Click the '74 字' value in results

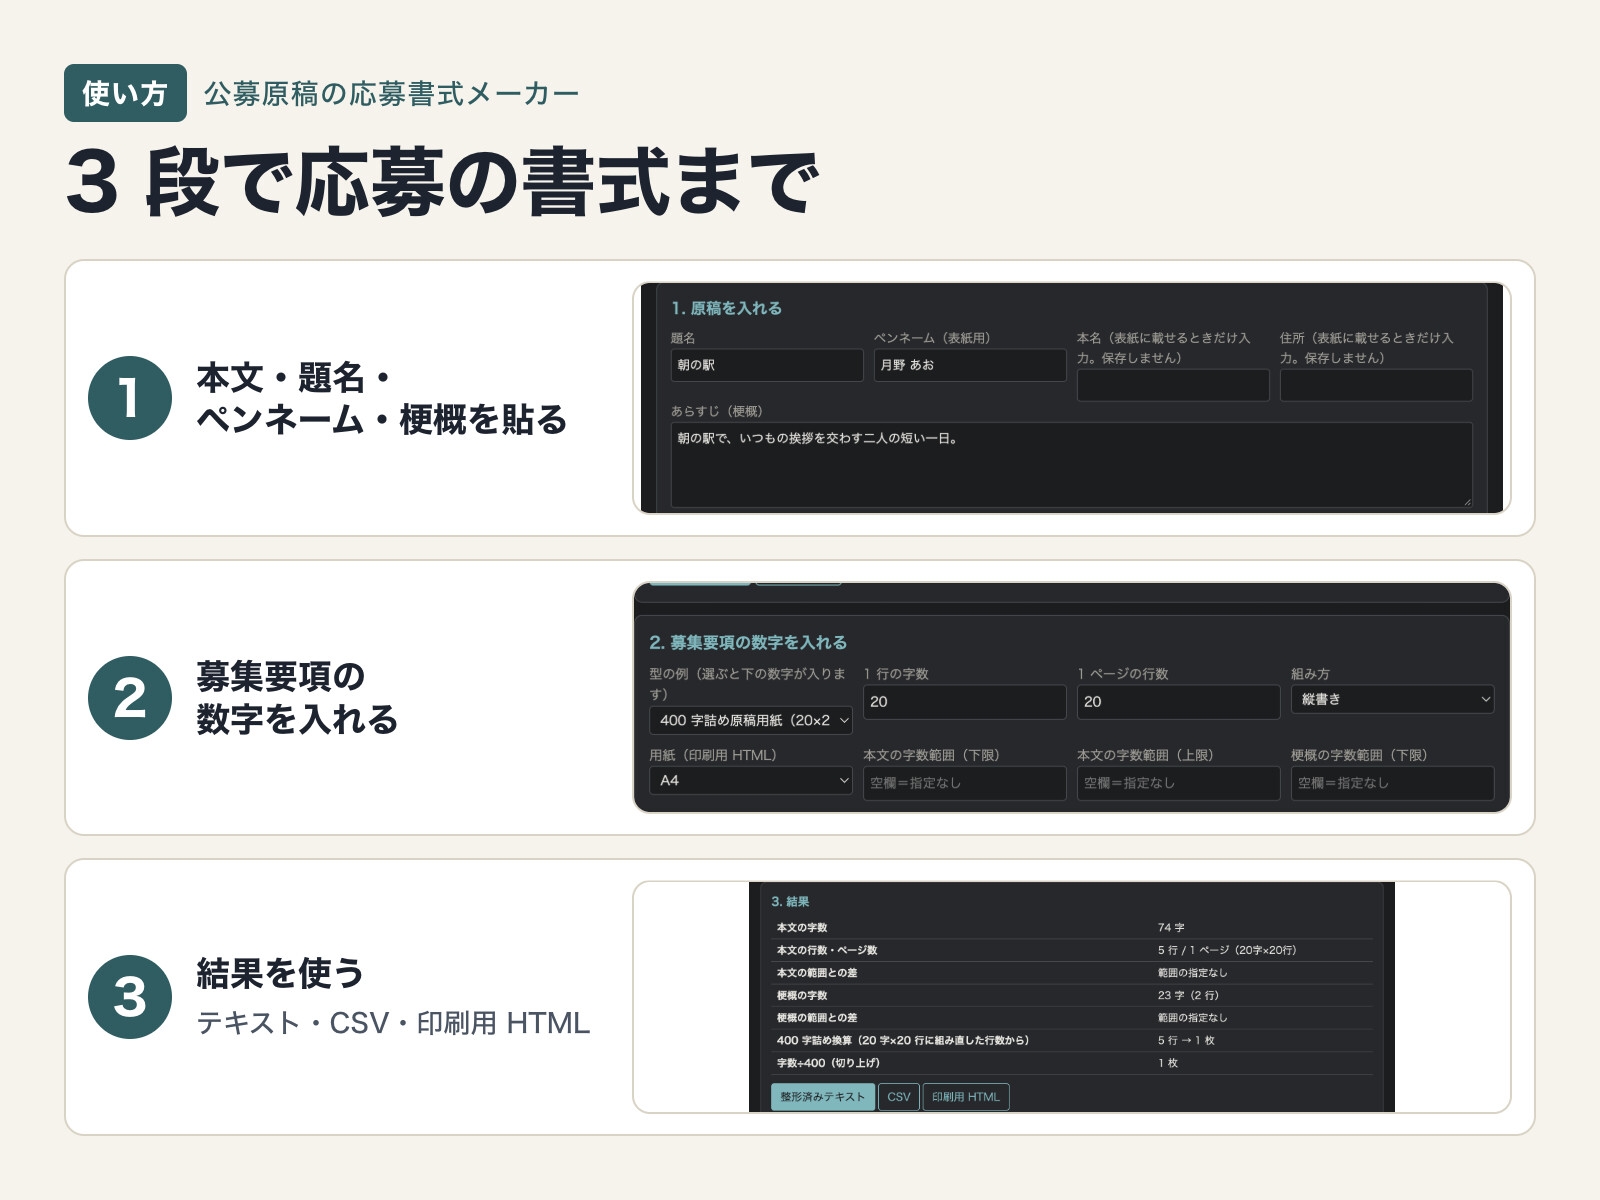pyautogui.click(x=1171, y=928)
